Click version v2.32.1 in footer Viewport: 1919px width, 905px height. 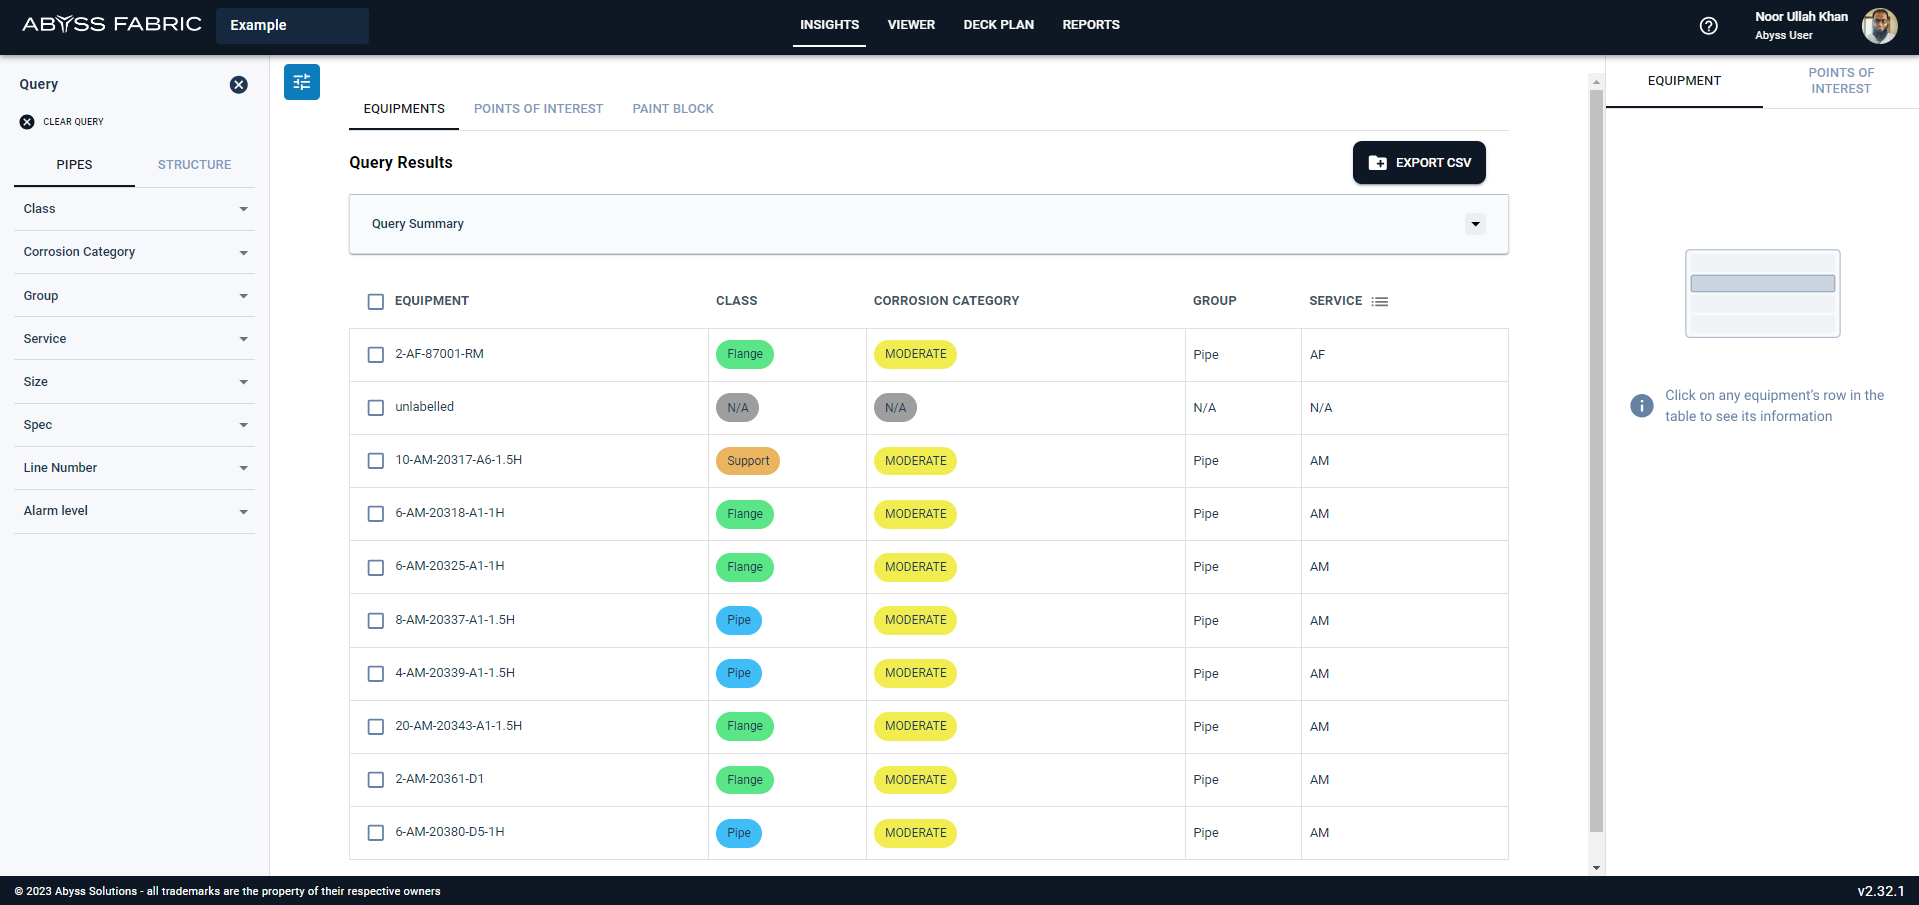click(1881, 891)
